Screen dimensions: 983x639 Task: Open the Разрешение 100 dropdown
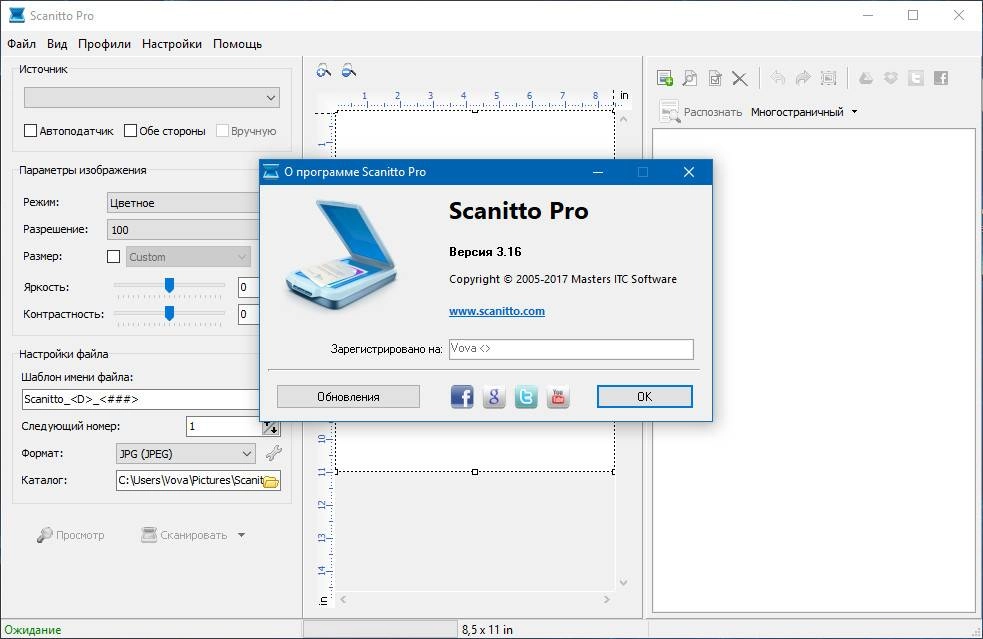click(183, 230)
